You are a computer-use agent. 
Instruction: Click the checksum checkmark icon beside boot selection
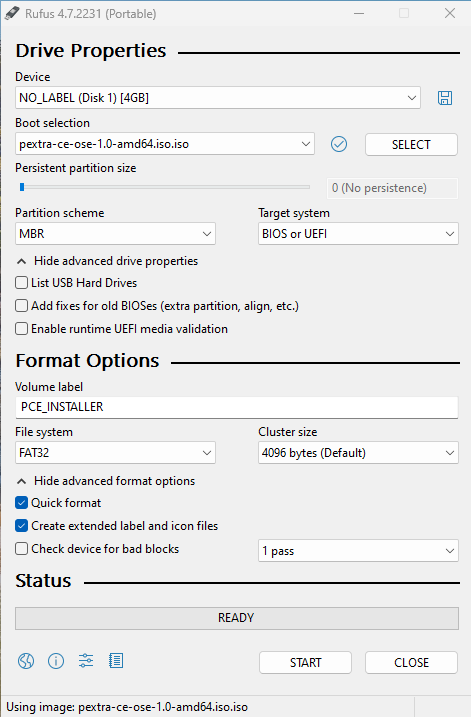pyautogui.click(x=339, y=144)
